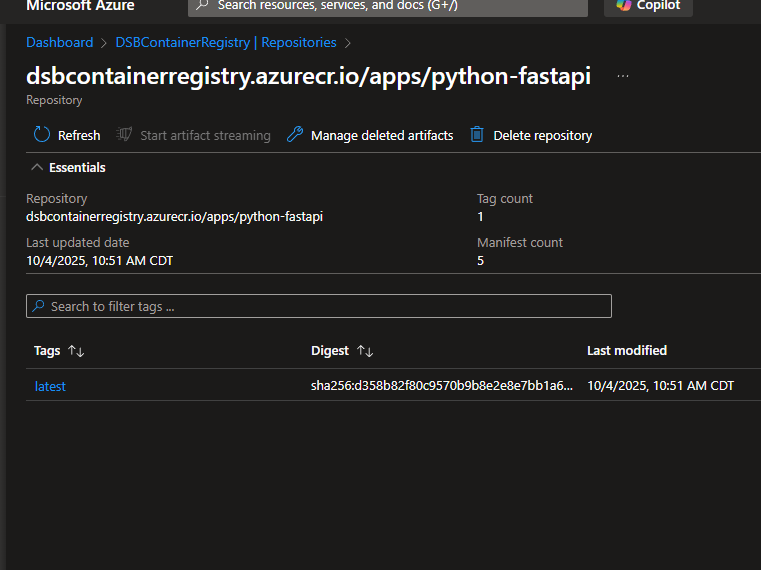Open Copilot from the top bar
761x570 pixels.
pos(648,5)
